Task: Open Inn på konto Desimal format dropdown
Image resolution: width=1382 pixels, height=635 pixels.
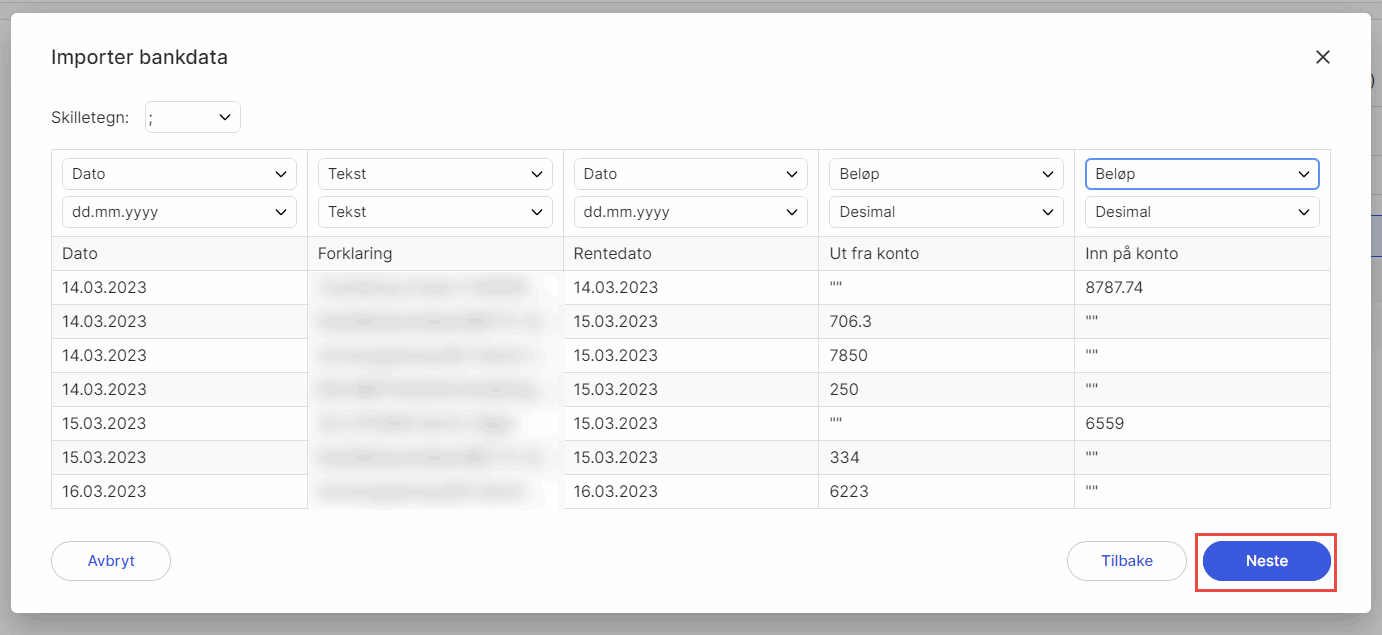Action: (x=1201, y=212)
